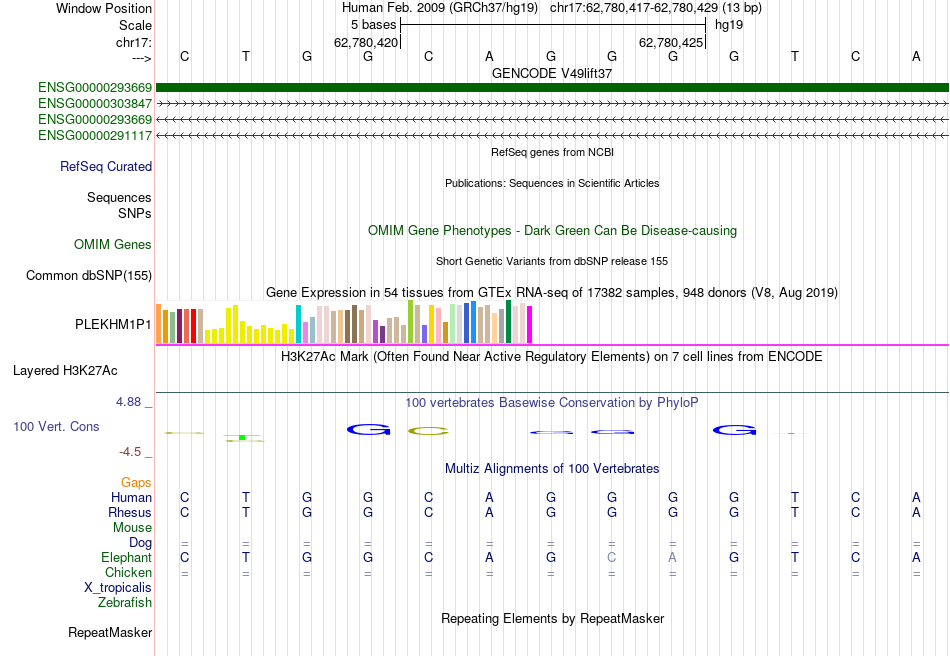Click the Layered H3K27Ac track label

(x=65, y=371)
